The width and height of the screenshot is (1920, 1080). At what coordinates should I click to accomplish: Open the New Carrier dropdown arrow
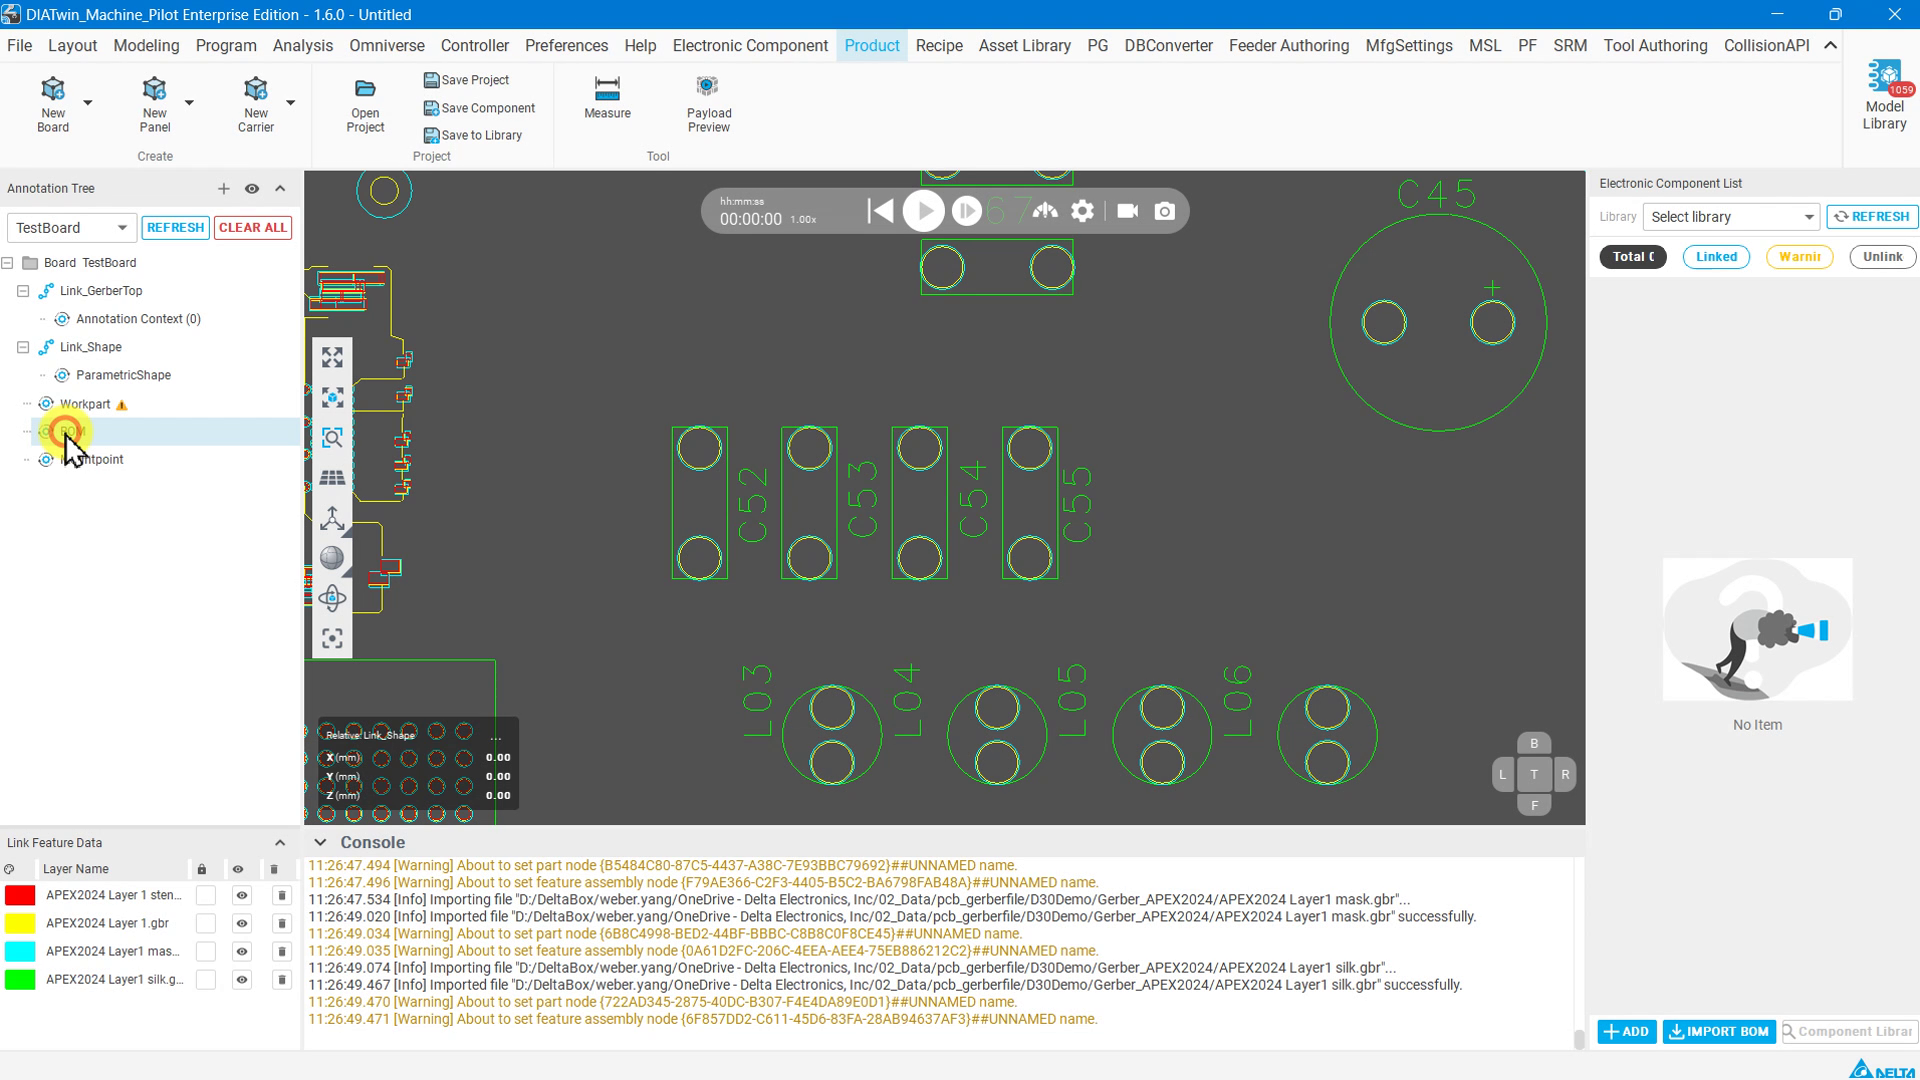(x=291, y=102)
